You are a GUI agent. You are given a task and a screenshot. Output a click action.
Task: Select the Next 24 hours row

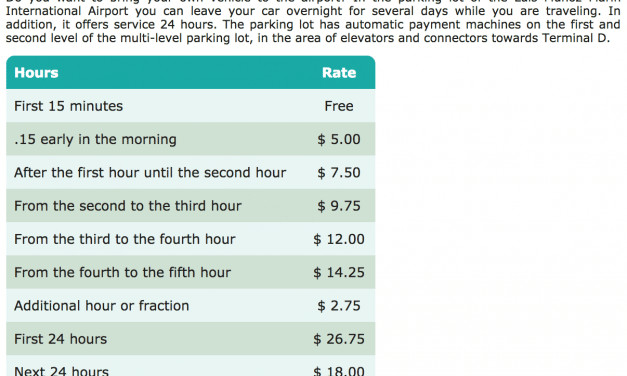(191, 366)
